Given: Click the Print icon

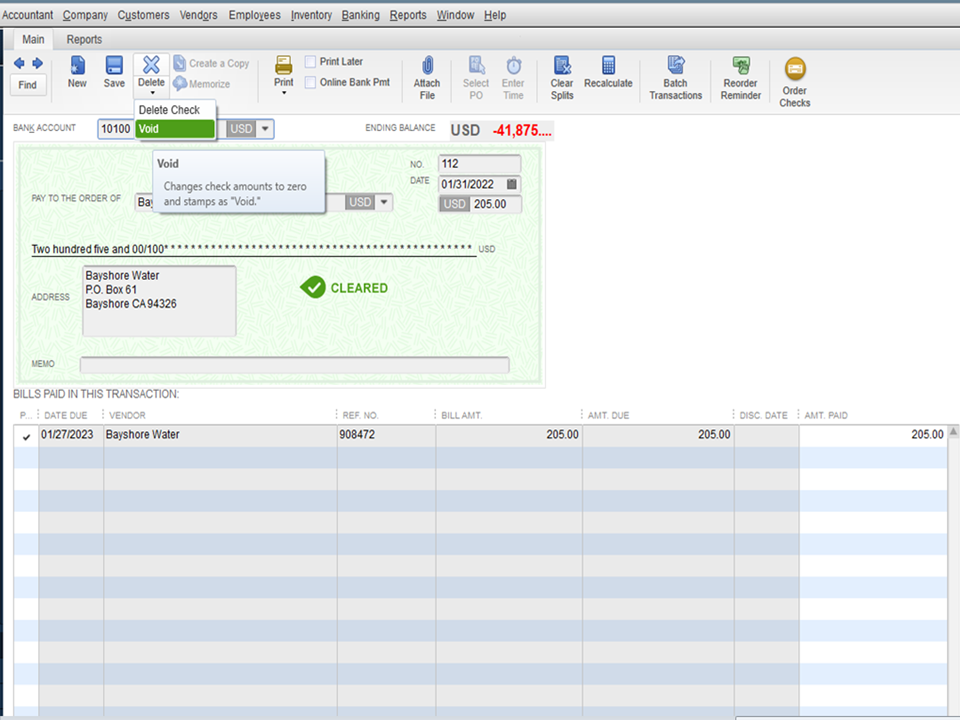Looking at the screenshot, I should 283,65.
